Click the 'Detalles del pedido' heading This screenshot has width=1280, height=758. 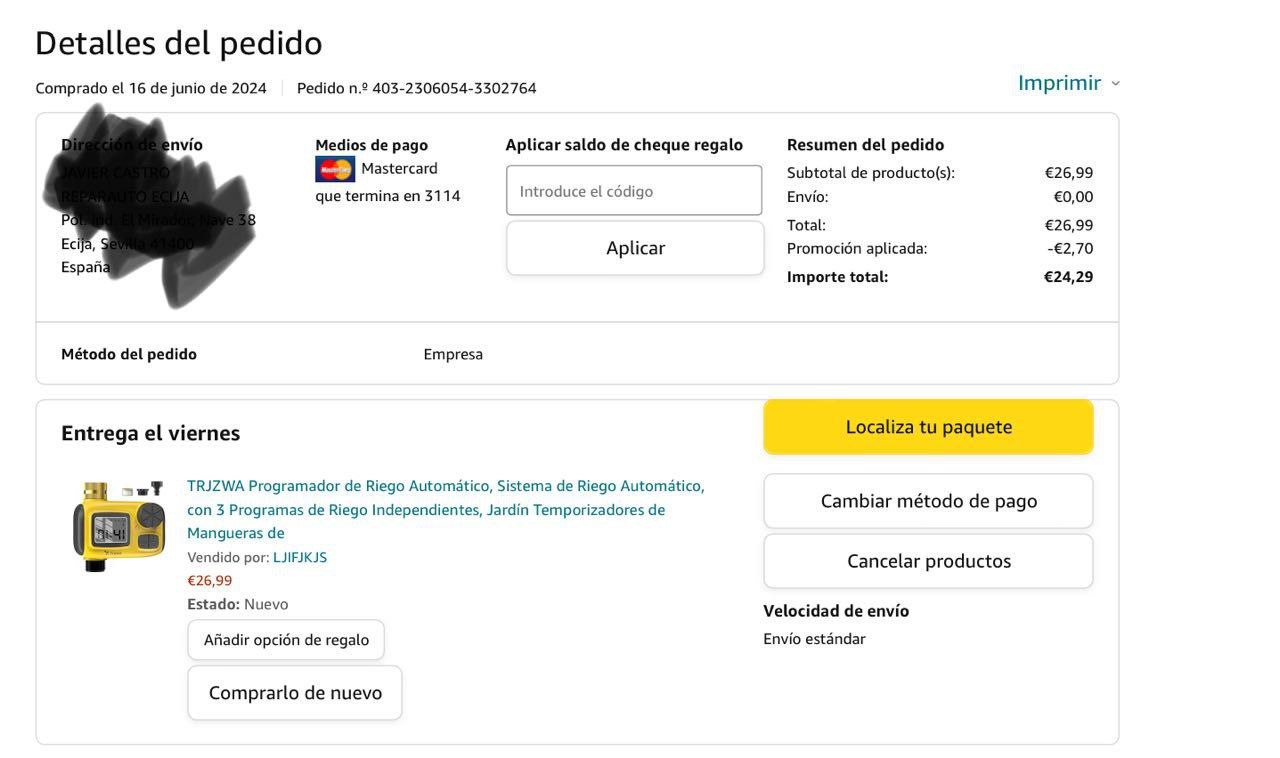(178, 43)
